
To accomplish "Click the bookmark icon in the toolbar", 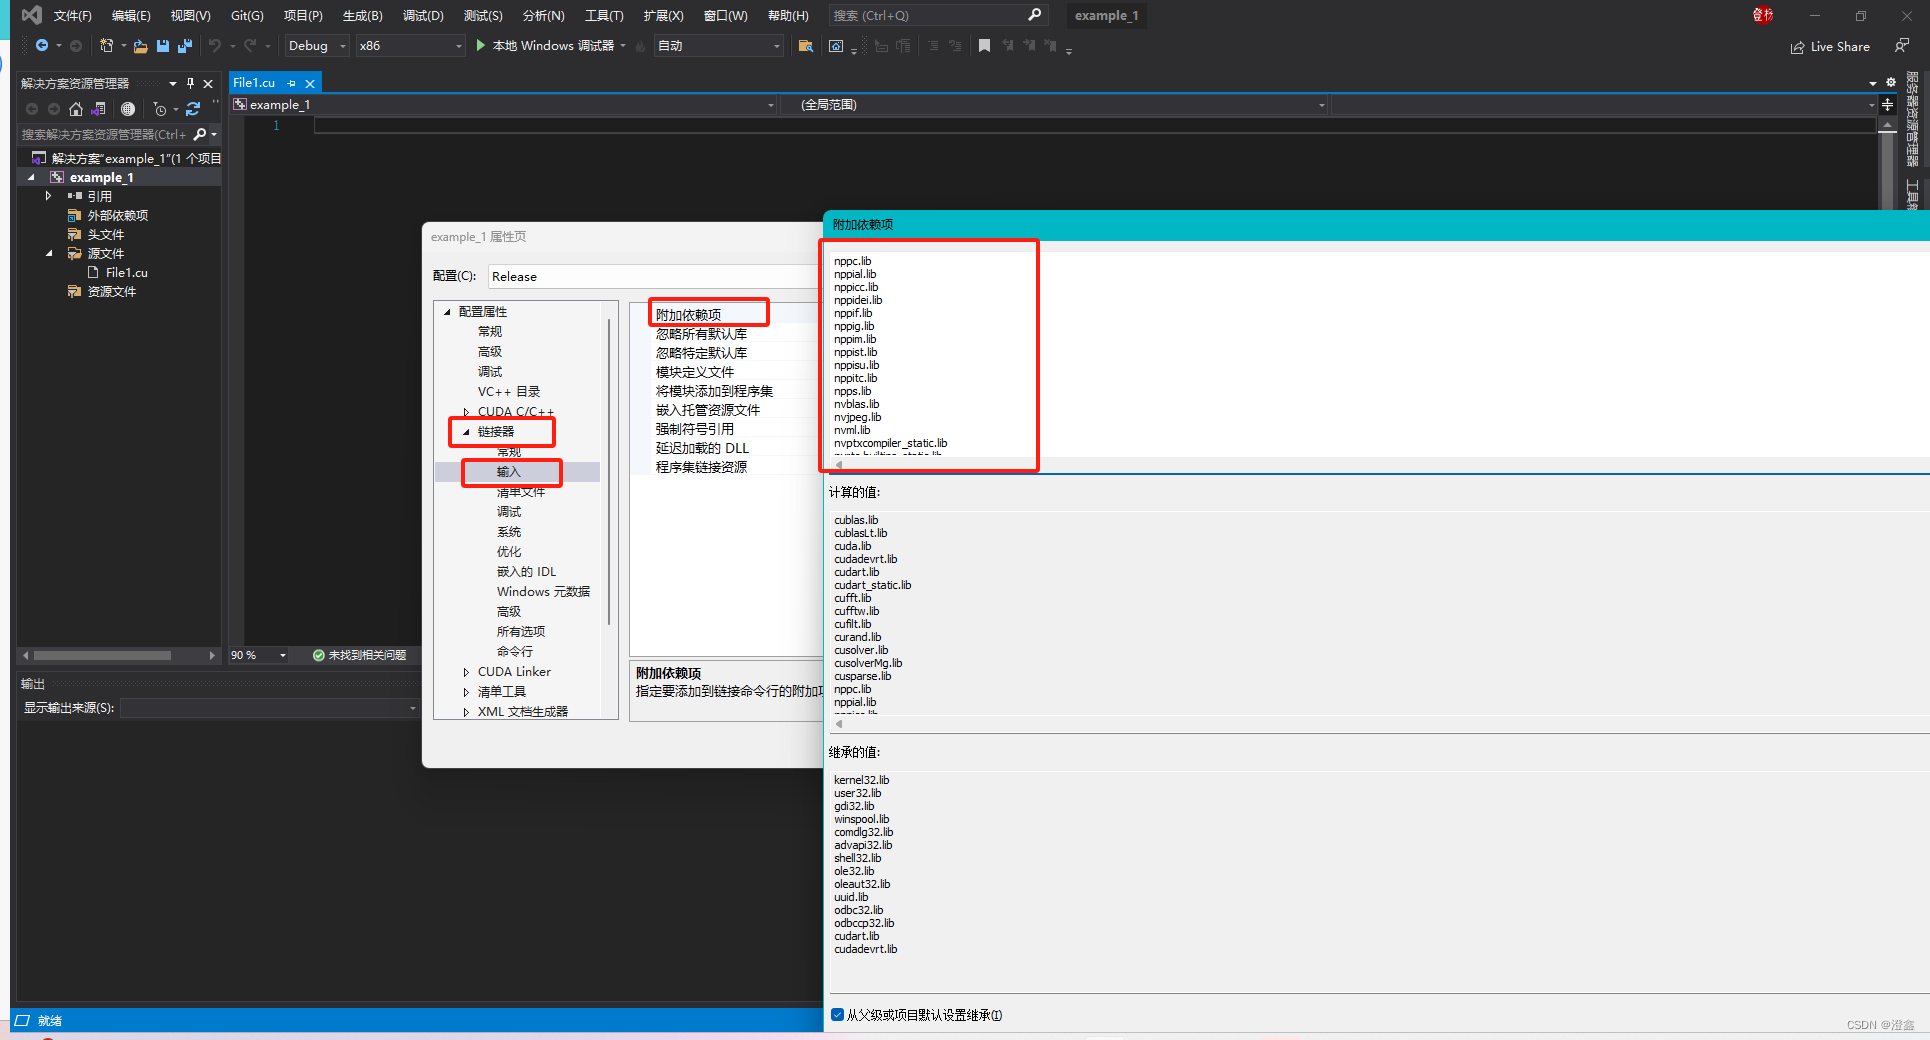I will coord(985,46).
